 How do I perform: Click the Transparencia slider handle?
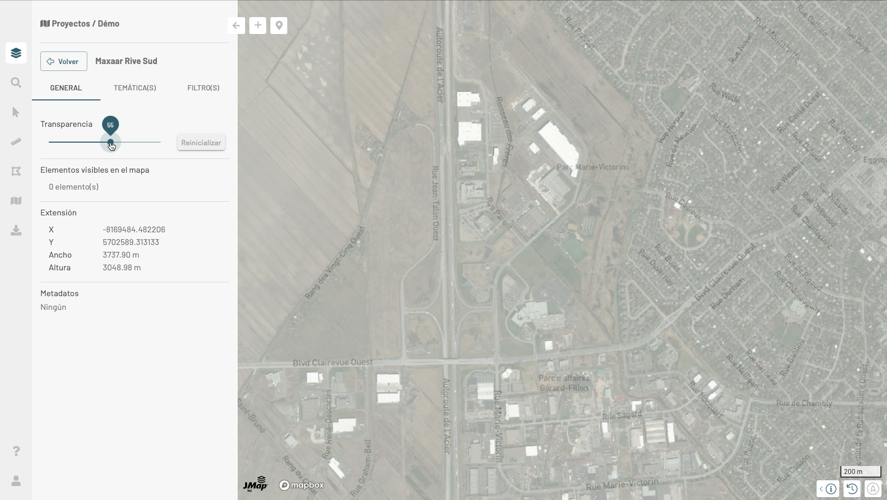pyautogui.click(x=110, y=142)
